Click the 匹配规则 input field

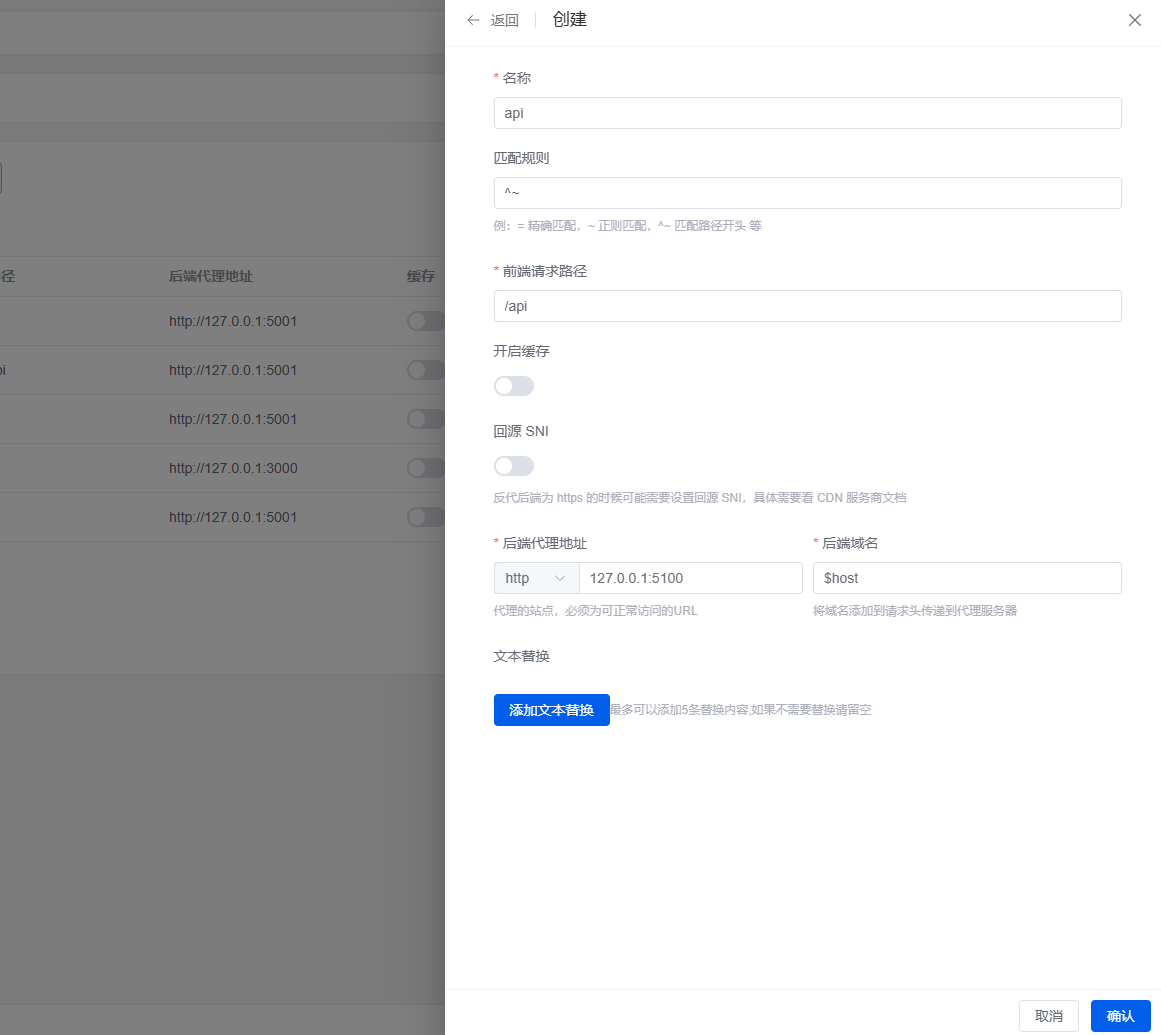coord(807,193)
